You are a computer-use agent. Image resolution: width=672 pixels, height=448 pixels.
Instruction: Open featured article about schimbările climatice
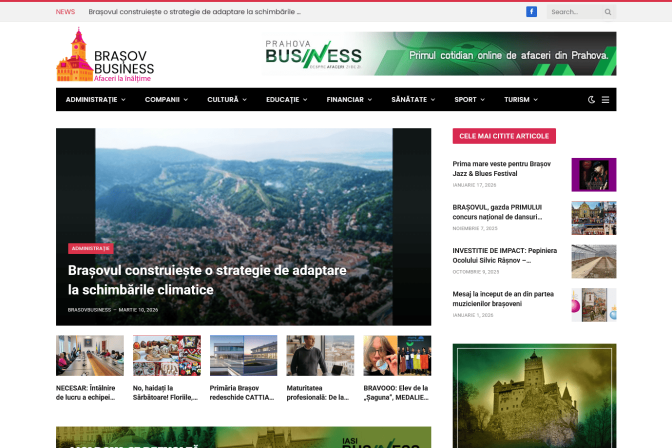coord(207,280)
